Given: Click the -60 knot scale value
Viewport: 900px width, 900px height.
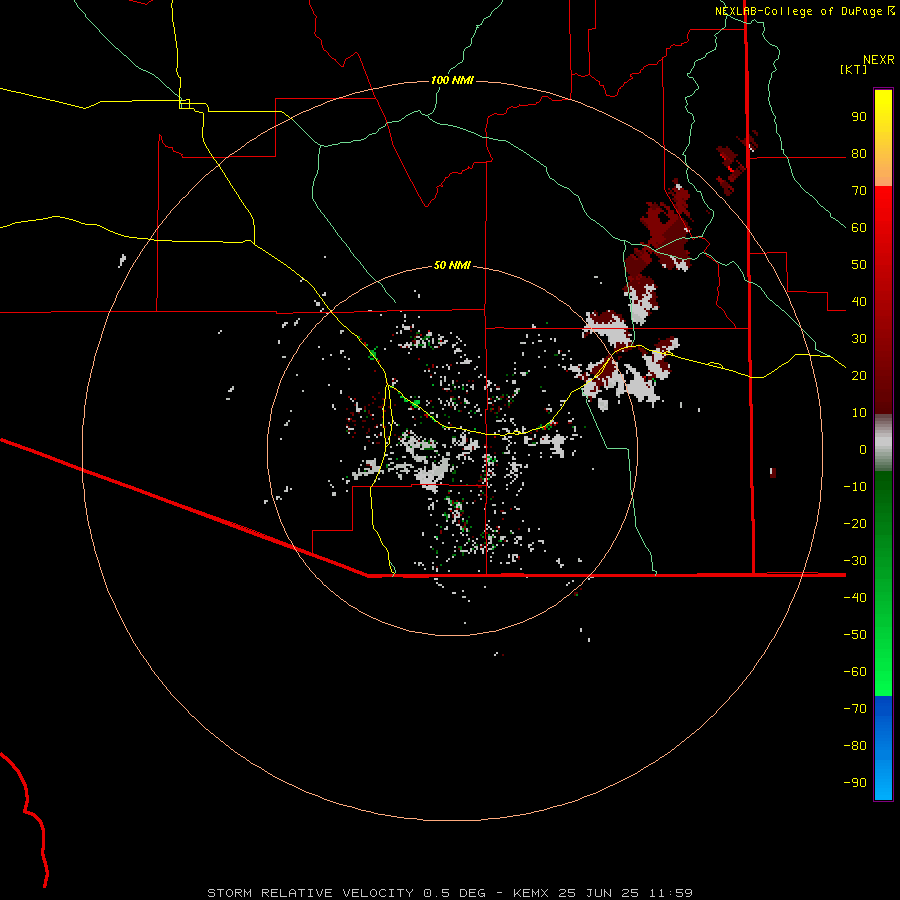Looking at the screenshot, I should coord(855,672).
